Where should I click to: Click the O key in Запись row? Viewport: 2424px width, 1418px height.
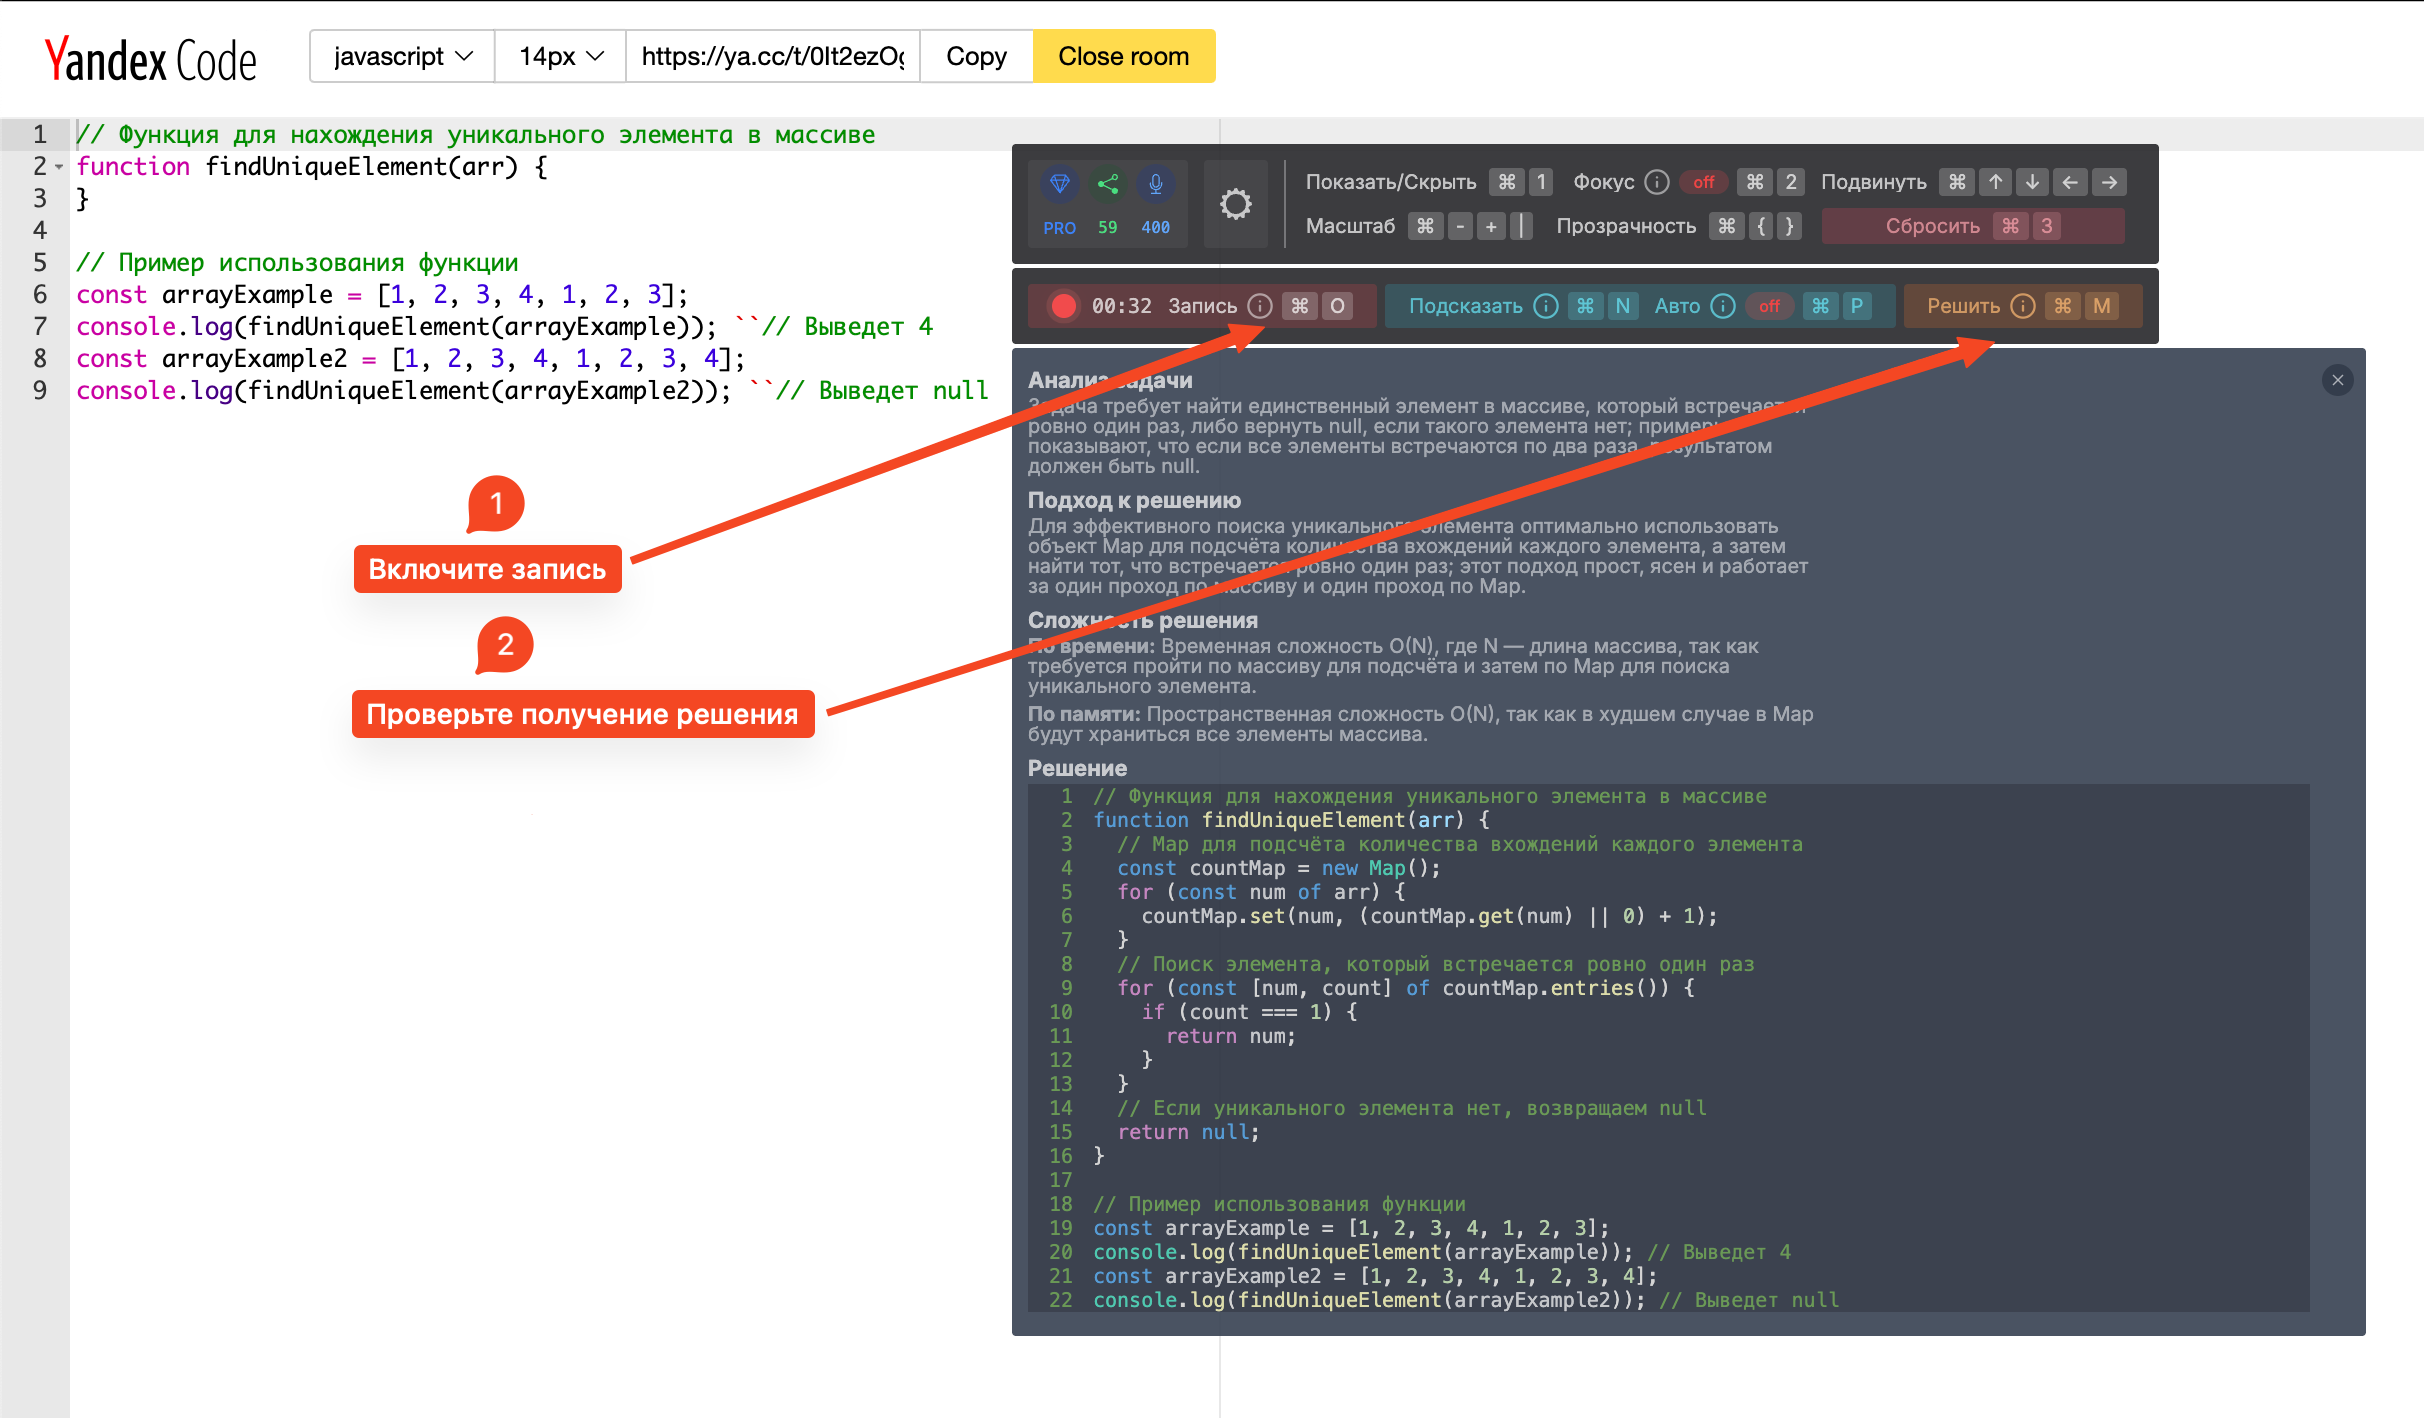(x=1337, y=306)
